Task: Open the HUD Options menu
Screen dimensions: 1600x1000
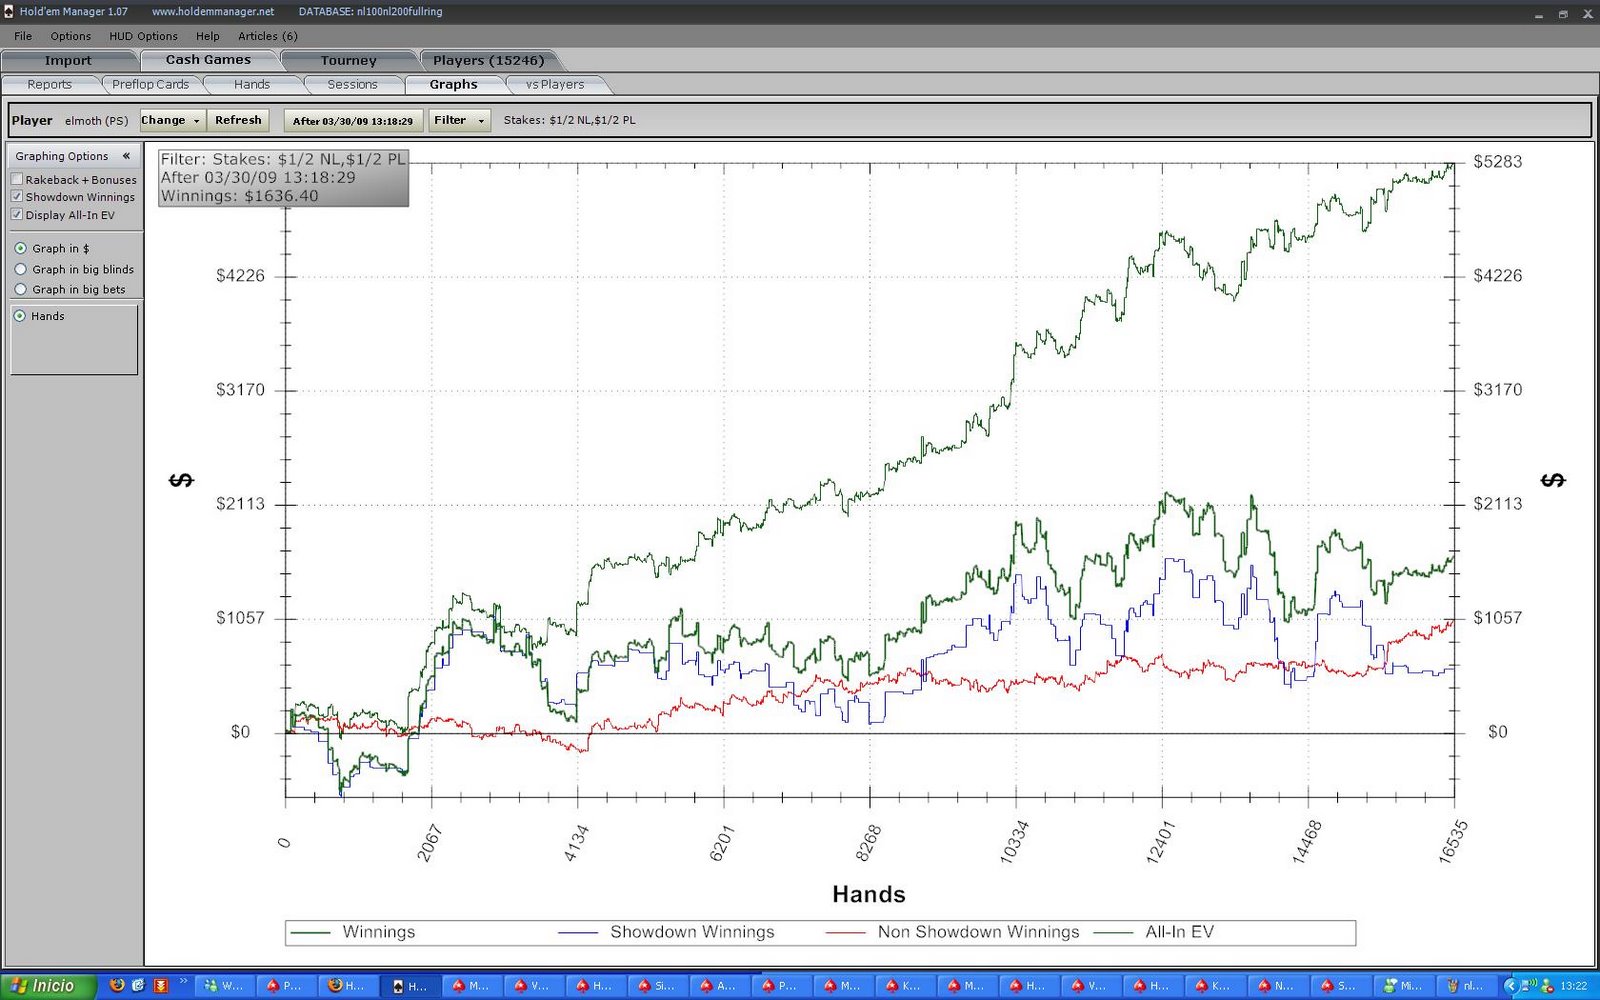Action: point(143,36)
